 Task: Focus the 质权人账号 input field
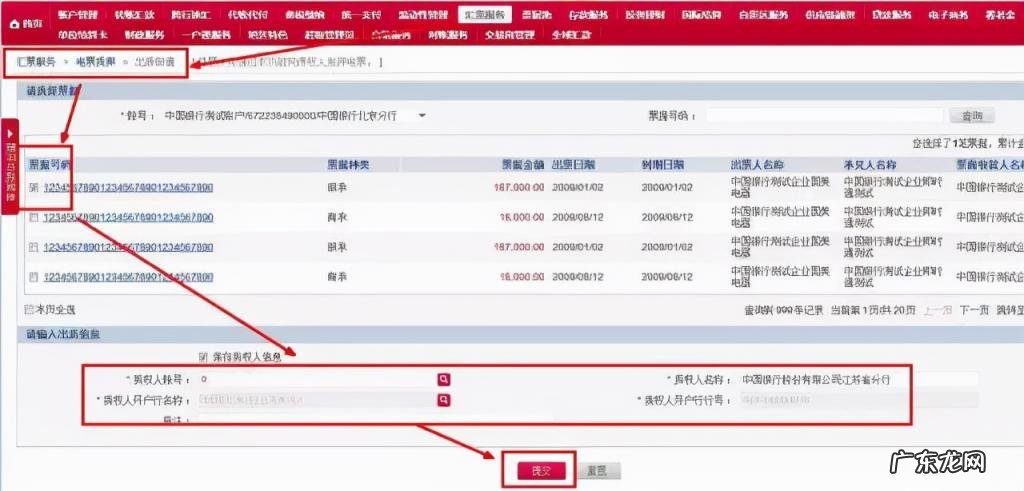[317, 379]
